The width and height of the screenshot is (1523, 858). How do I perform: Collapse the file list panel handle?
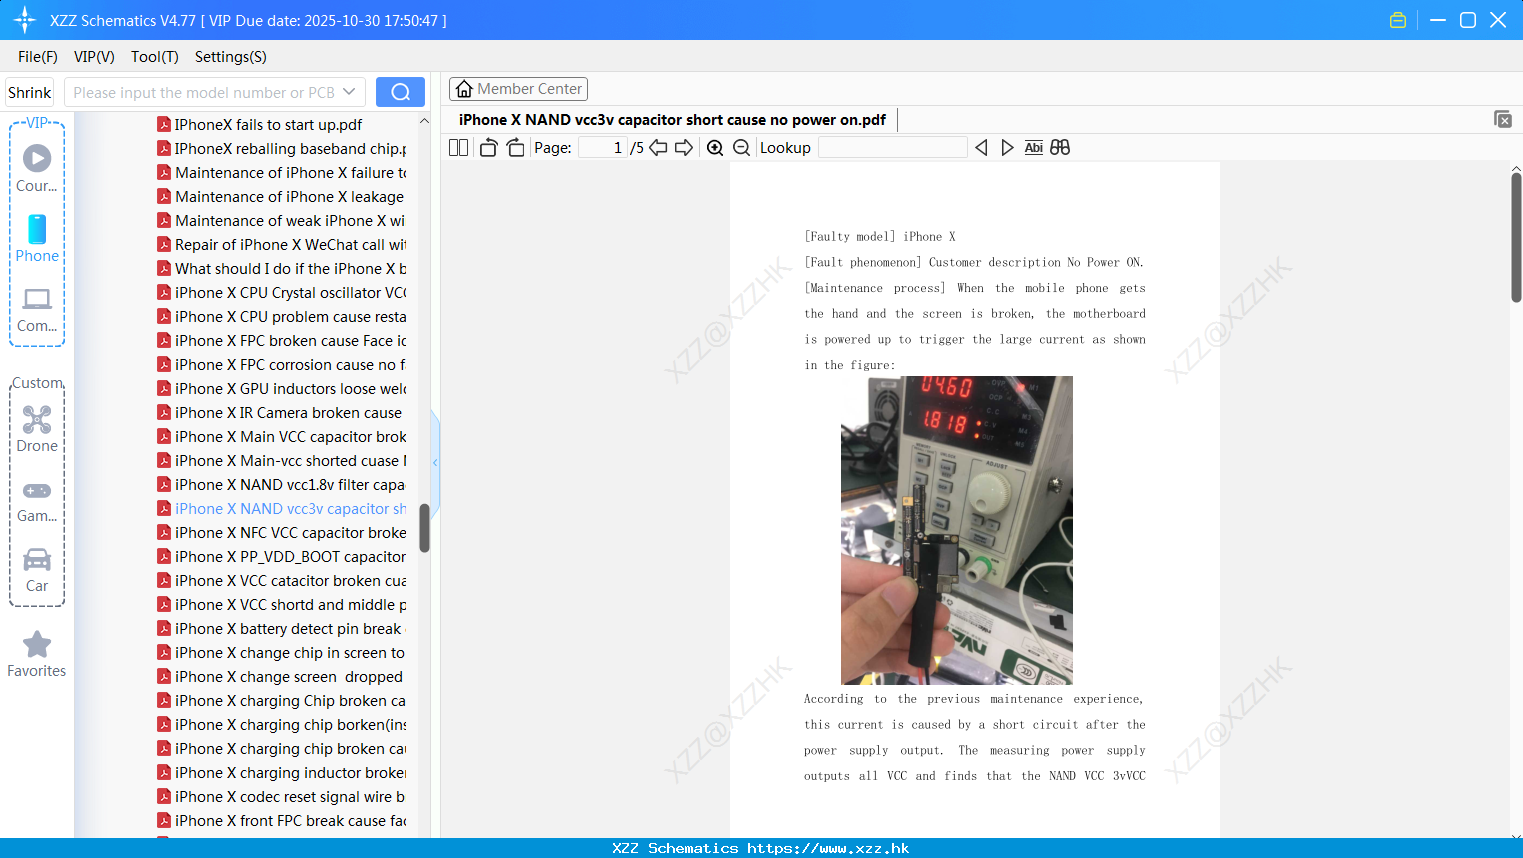435,462
